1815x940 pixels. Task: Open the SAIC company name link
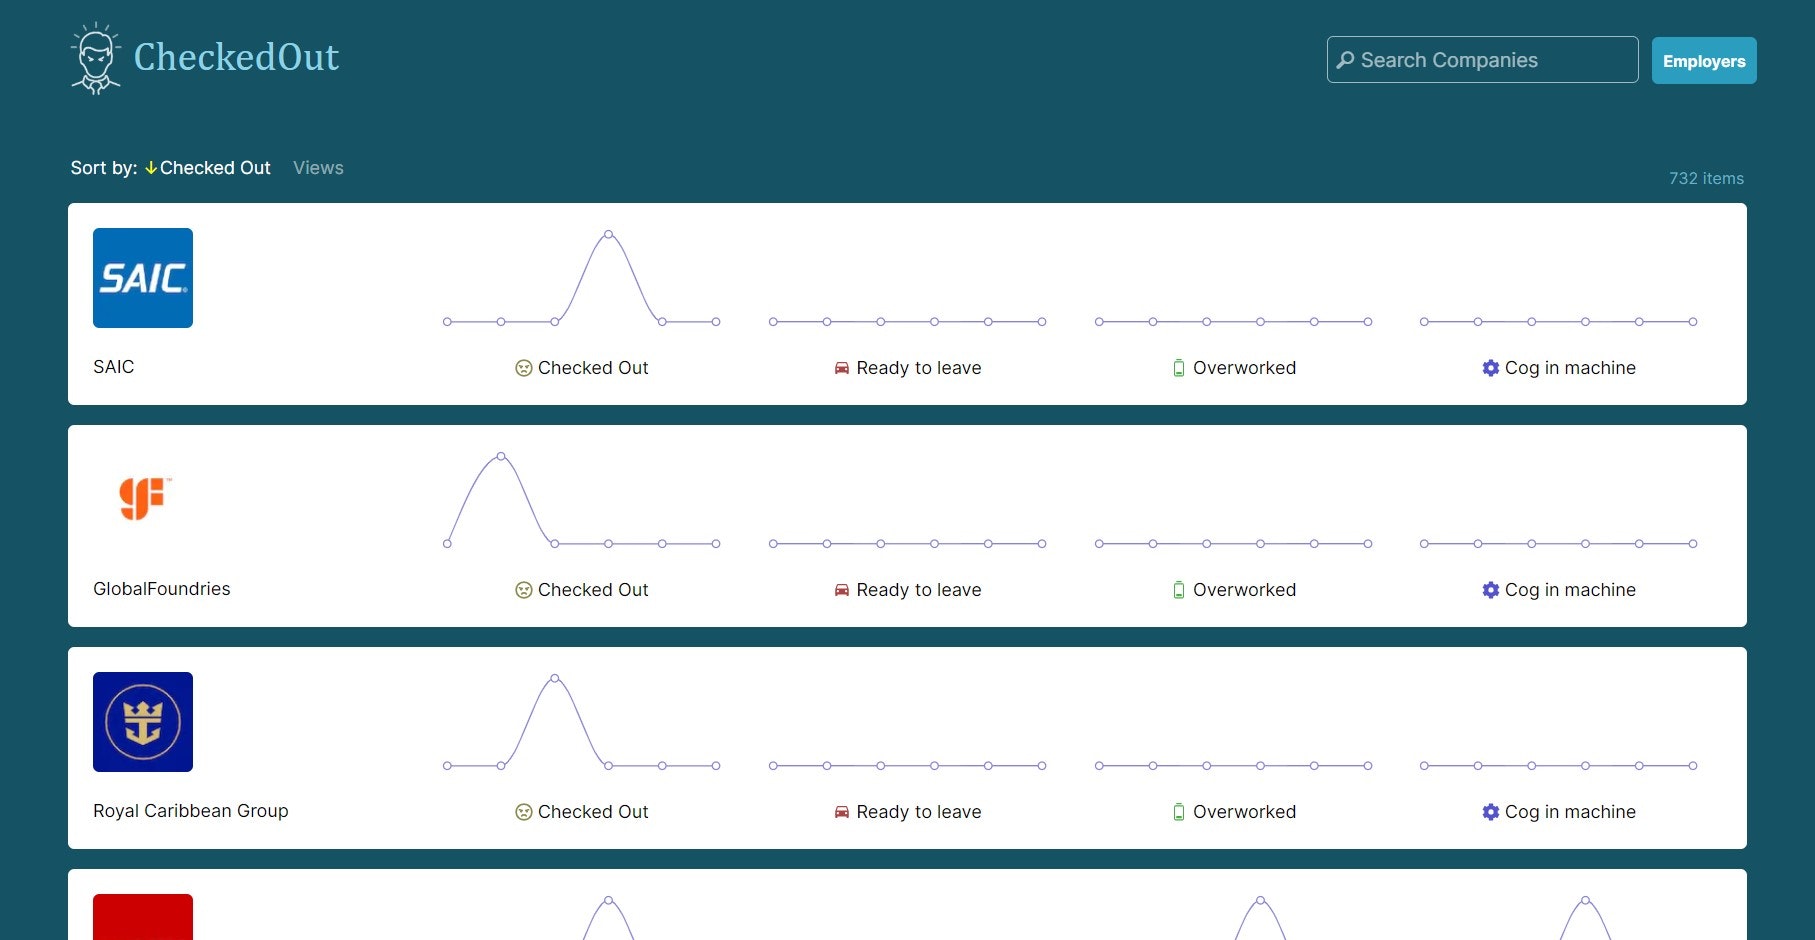click(114, 367)
